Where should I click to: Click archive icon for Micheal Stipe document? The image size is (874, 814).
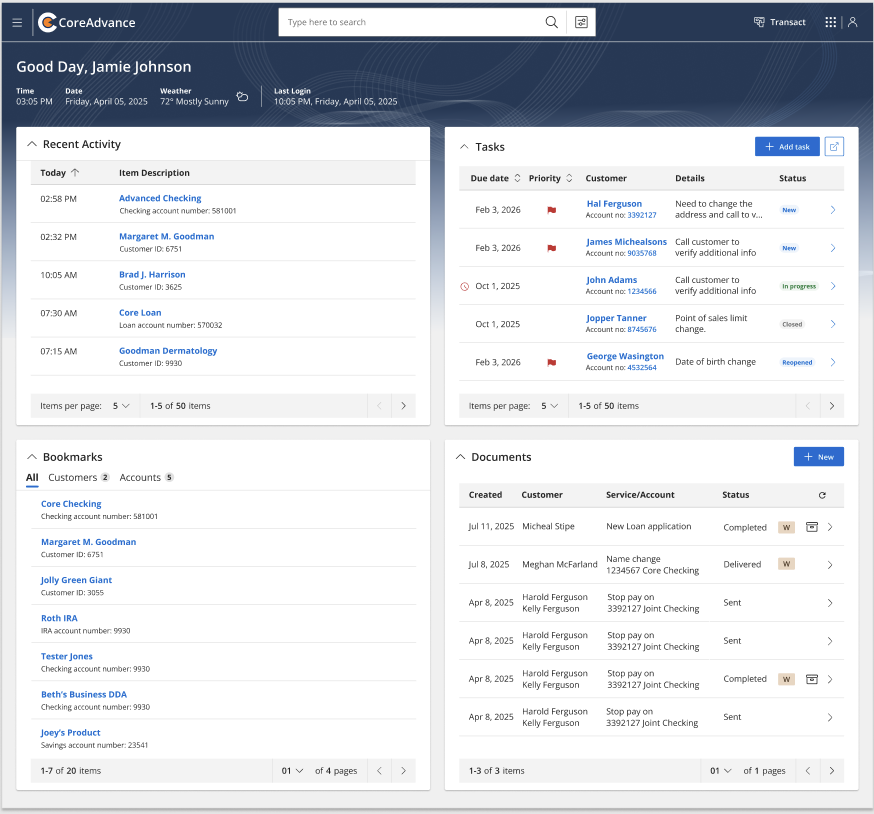click(x=812, y=527)
